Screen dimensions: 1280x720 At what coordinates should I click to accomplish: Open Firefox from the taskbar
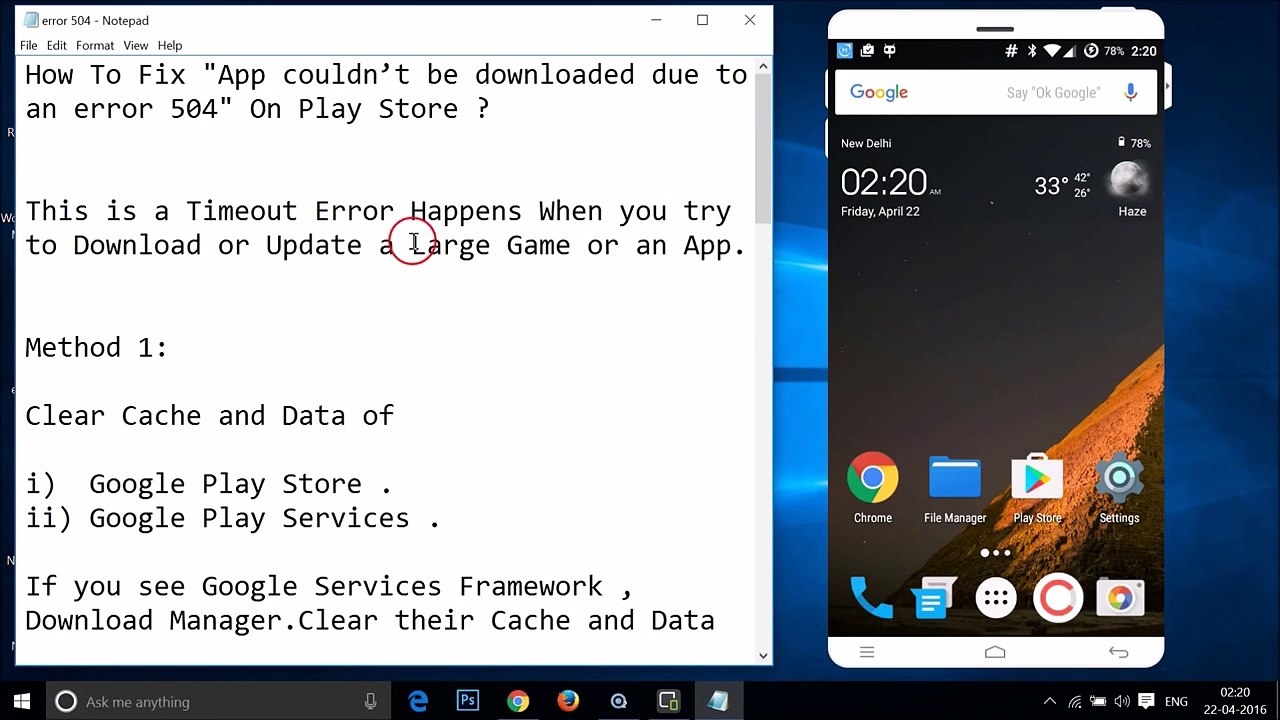click(568, 701)
